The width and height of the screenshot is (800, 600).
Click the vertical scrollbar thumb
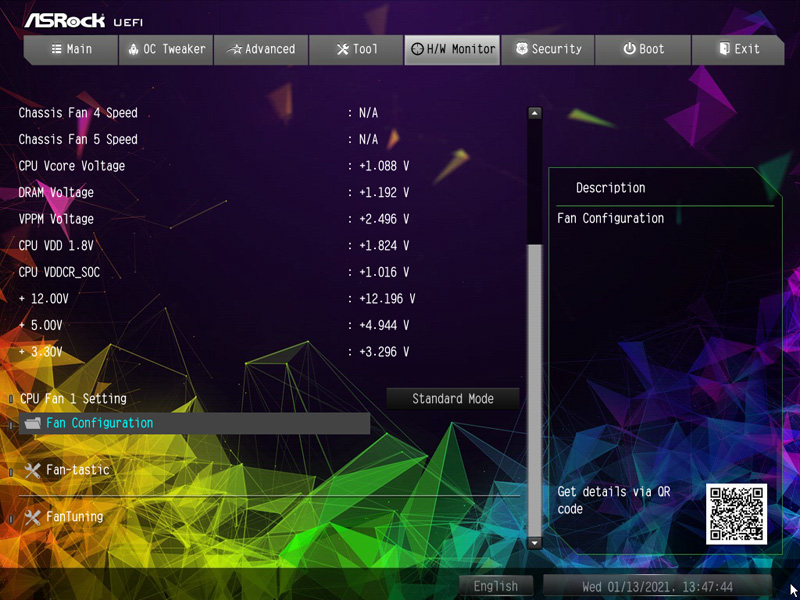pos(534,390)
